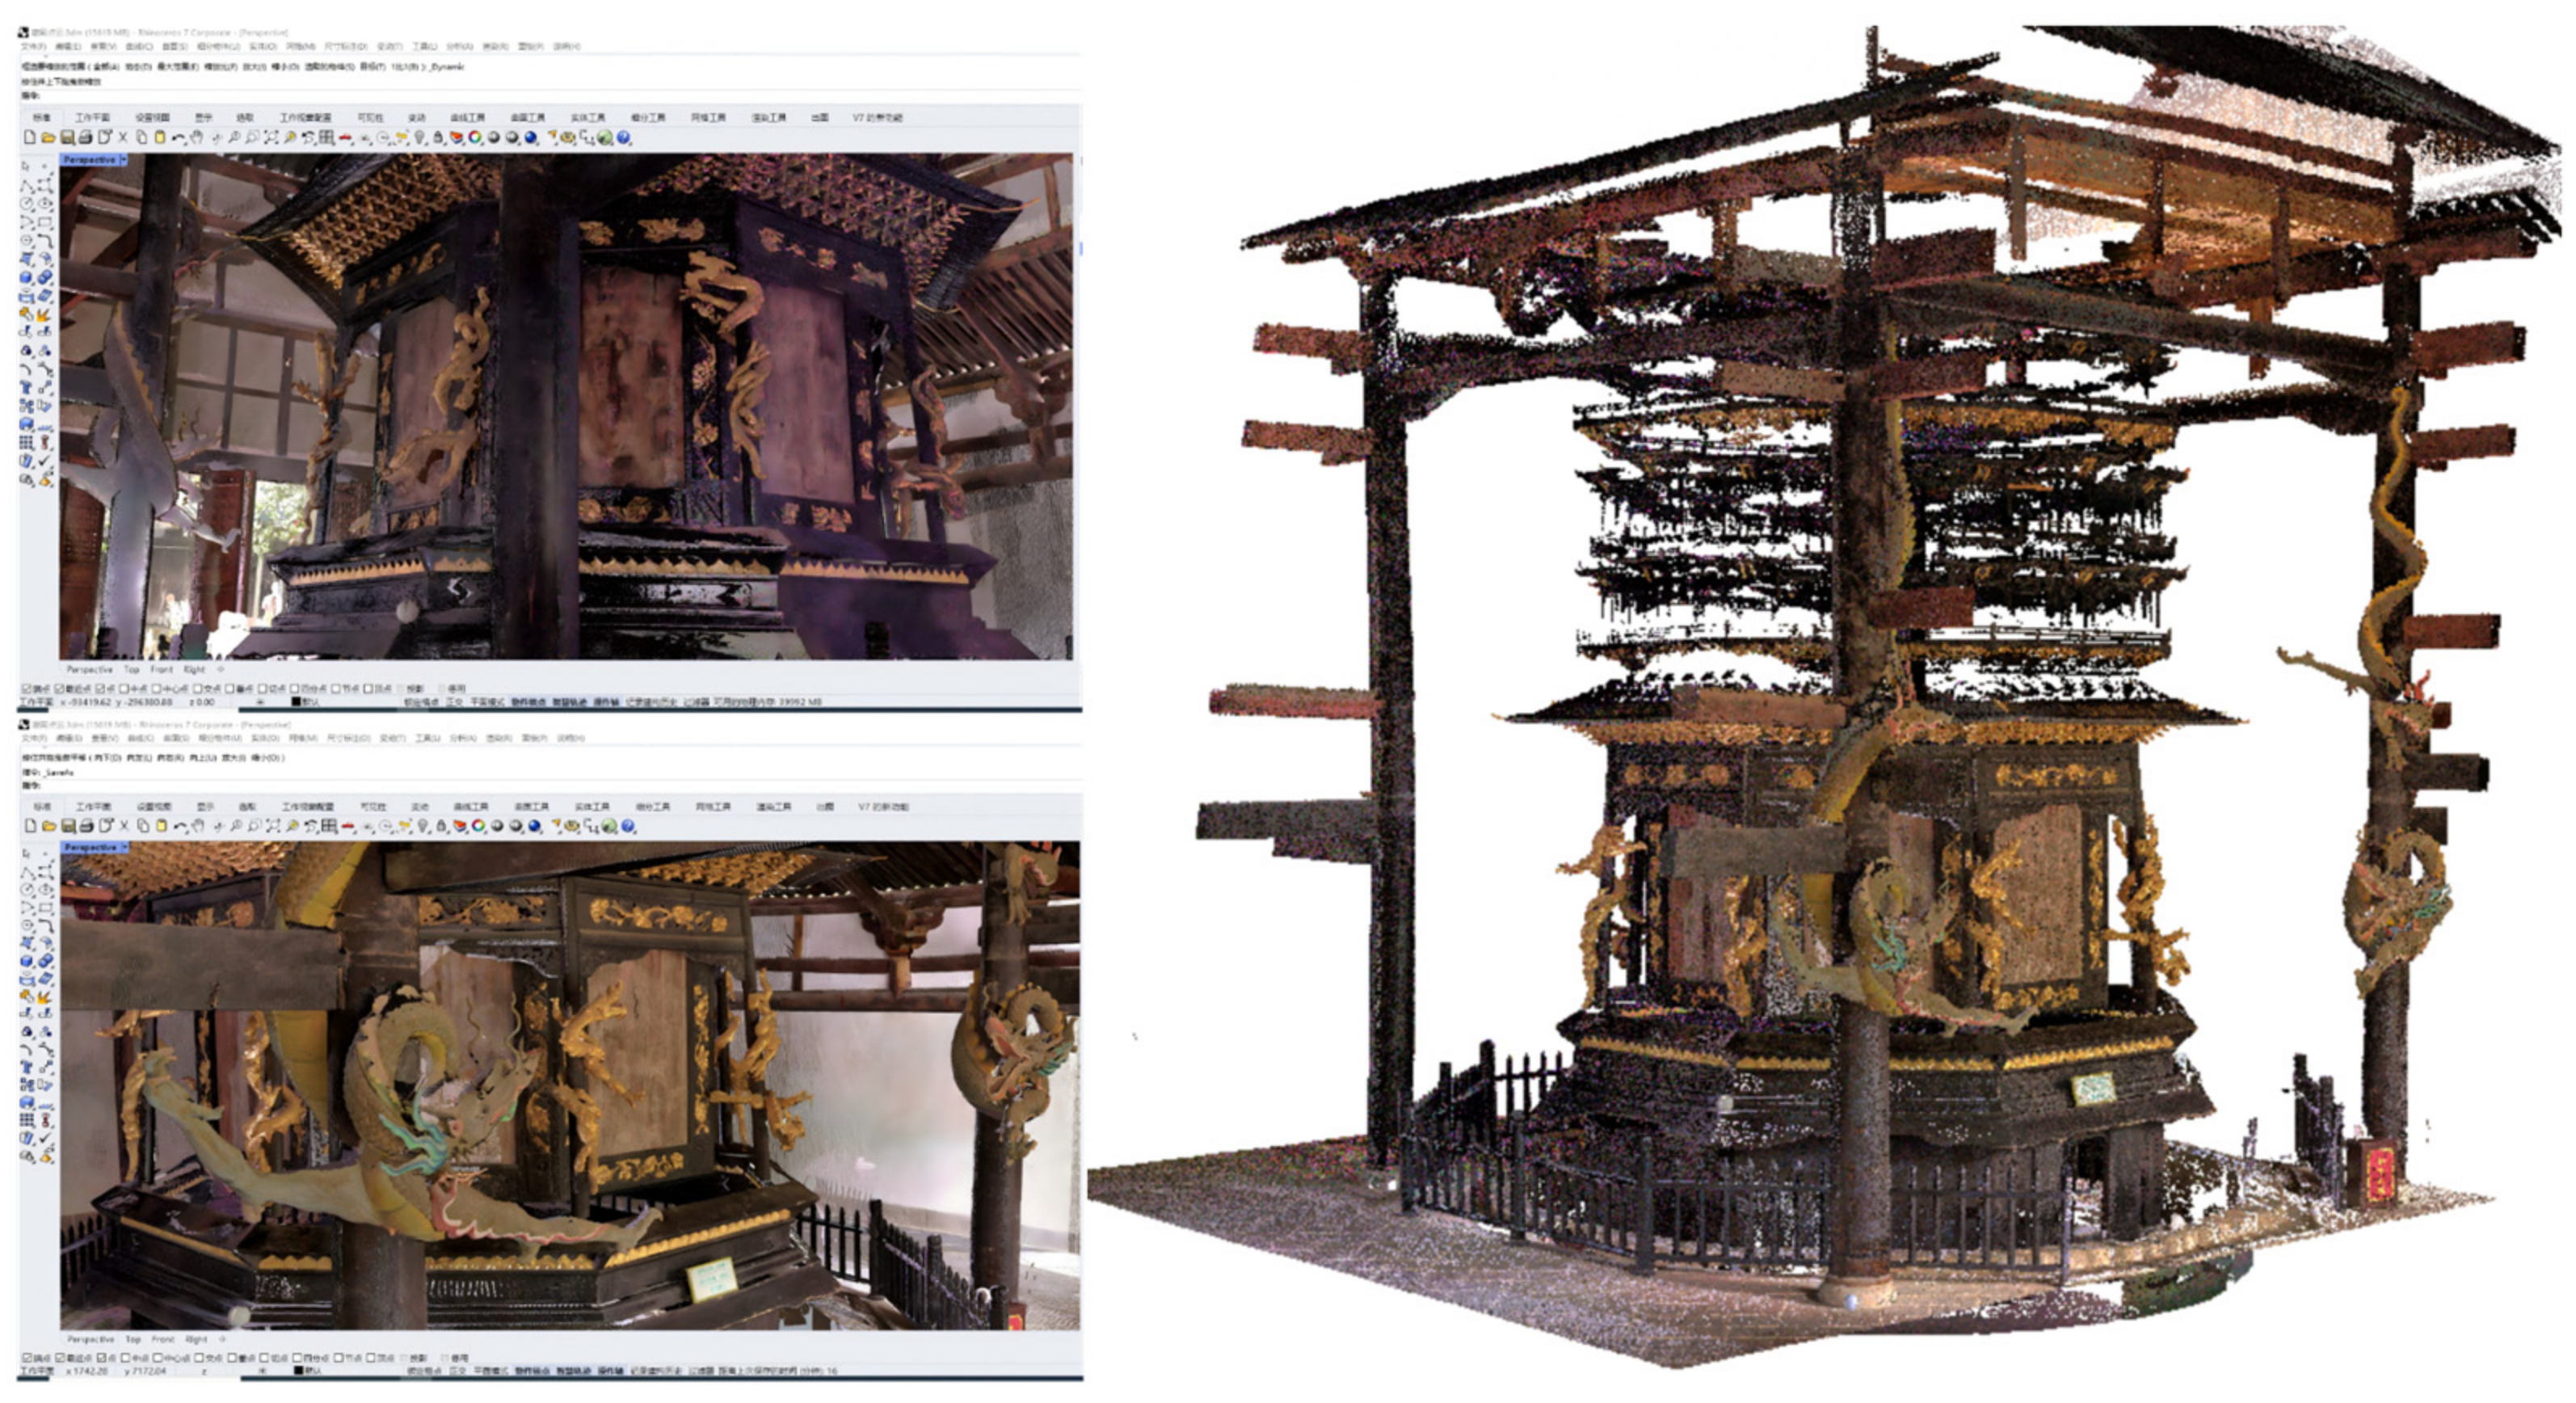Open color wheel icon in lower toolbar
The image size is (2576, 1403).
(x=478, y=826)
